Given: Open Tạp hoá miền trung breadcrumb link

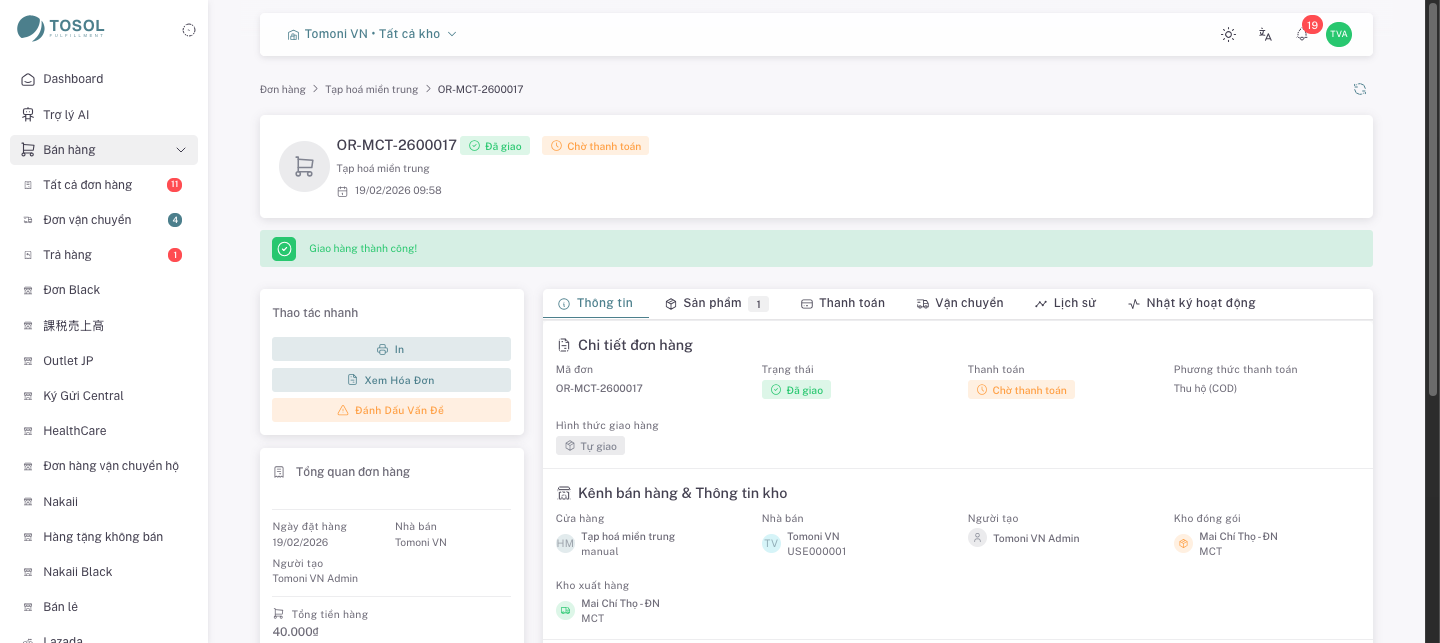Looking at the screenshot, I should [x=372, y=89].
